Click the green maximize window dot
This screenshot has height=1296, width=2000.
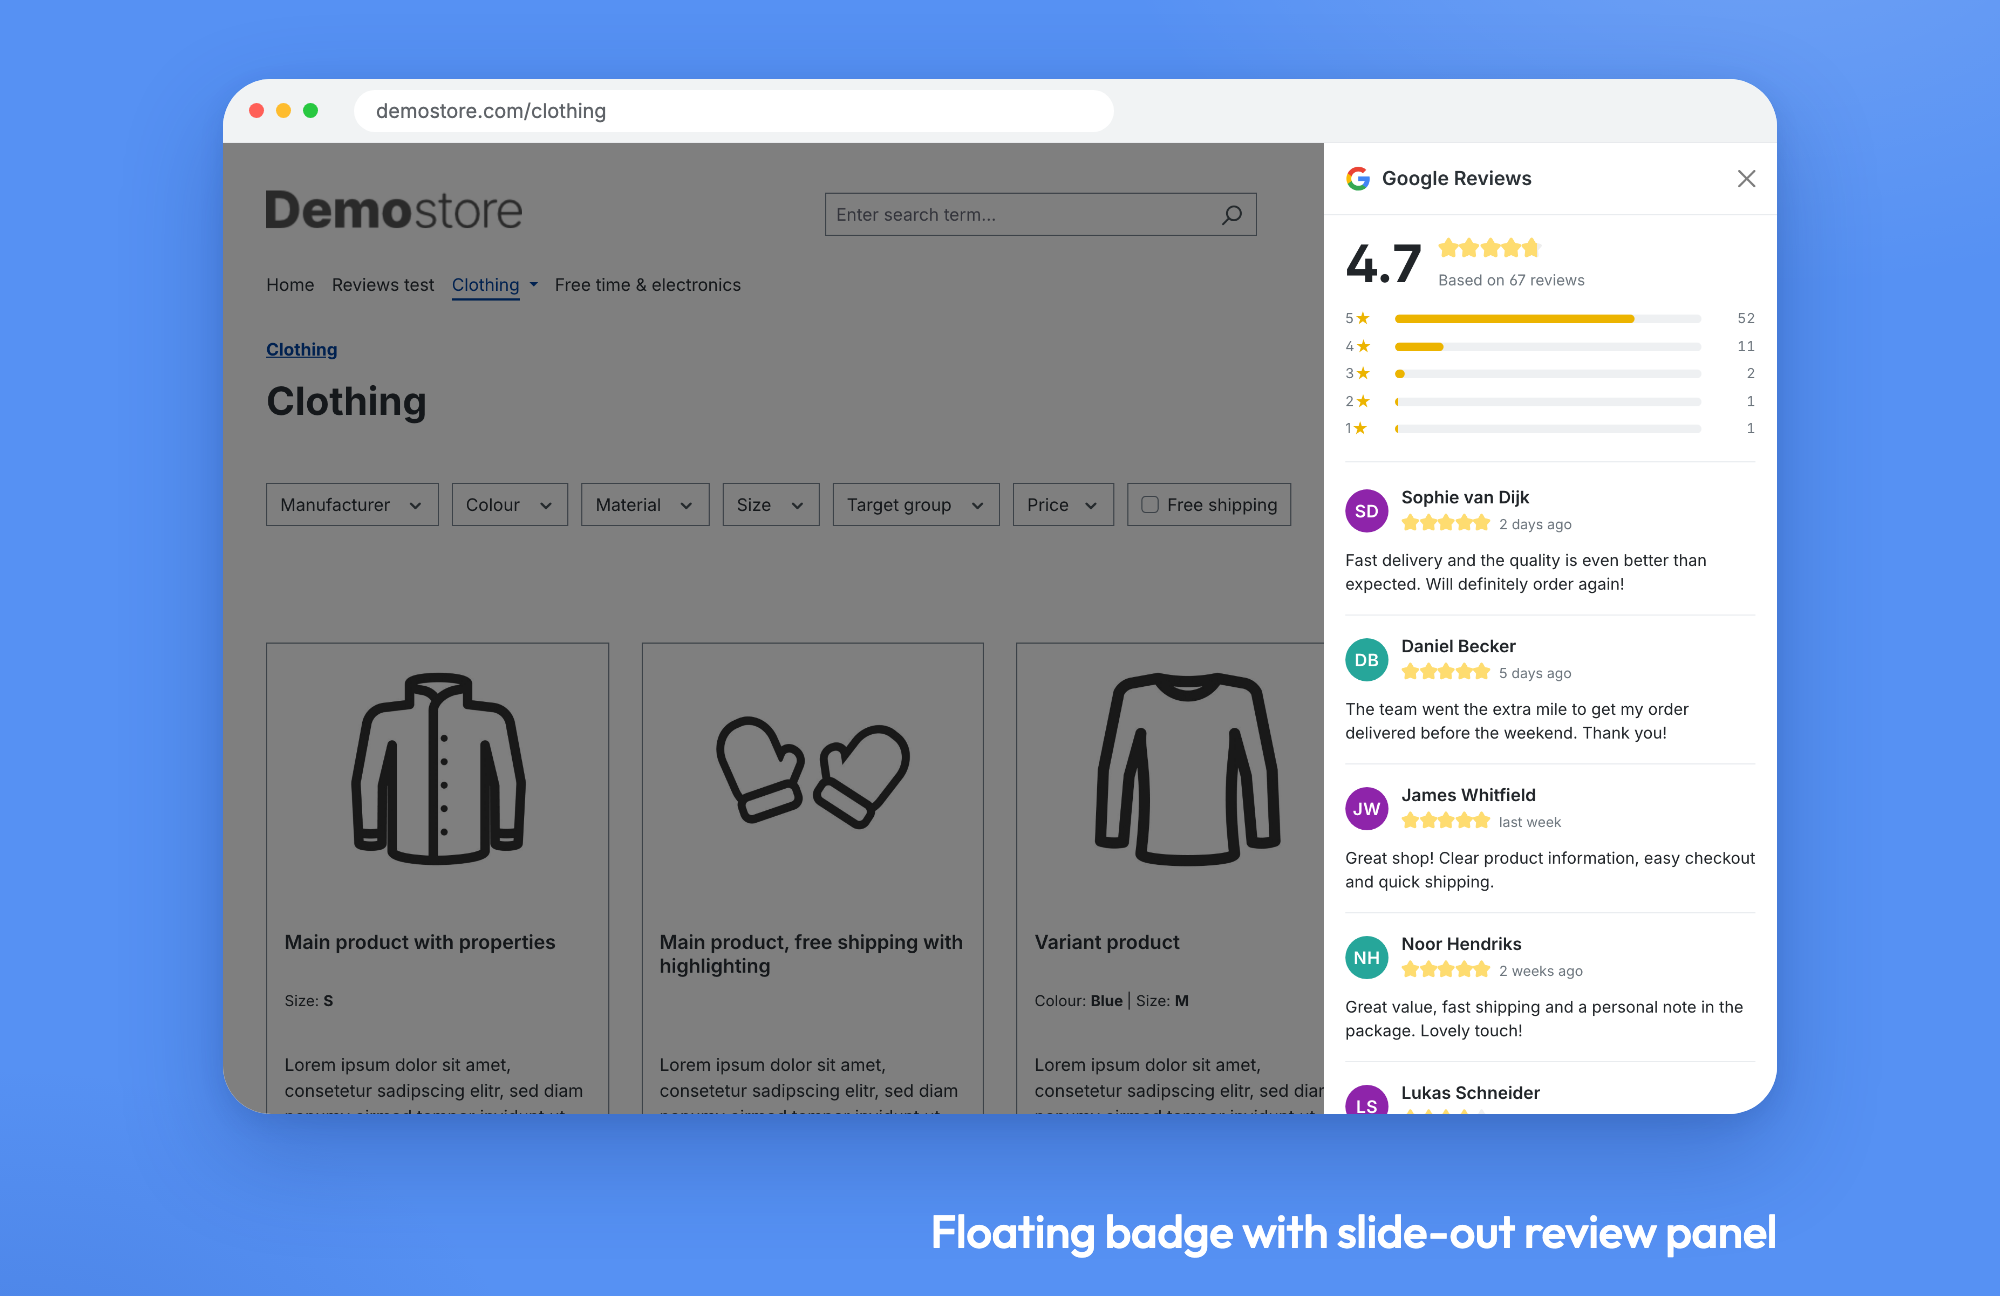[x=311, y=110]
